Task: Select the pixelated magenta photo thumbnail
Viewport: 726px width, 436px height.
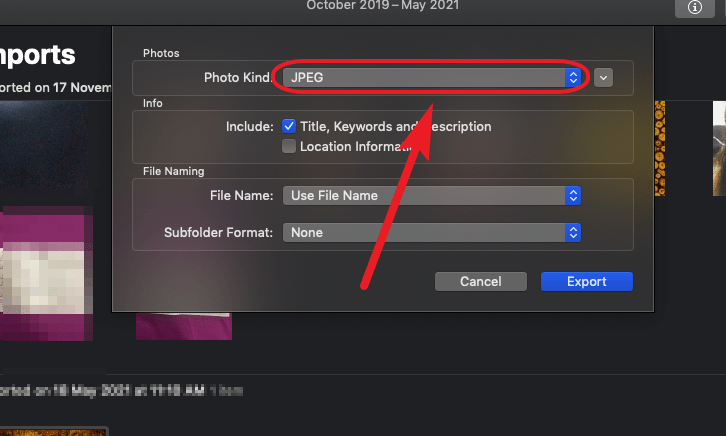Action: click(46, 273)
